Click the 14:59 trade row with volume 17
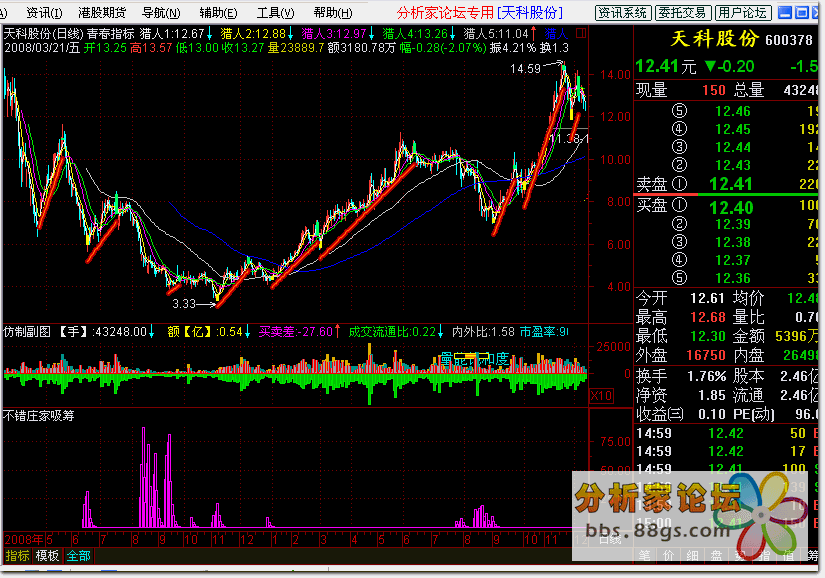The height and width of the screenshot is (578, 825). [x=727, y=451]
